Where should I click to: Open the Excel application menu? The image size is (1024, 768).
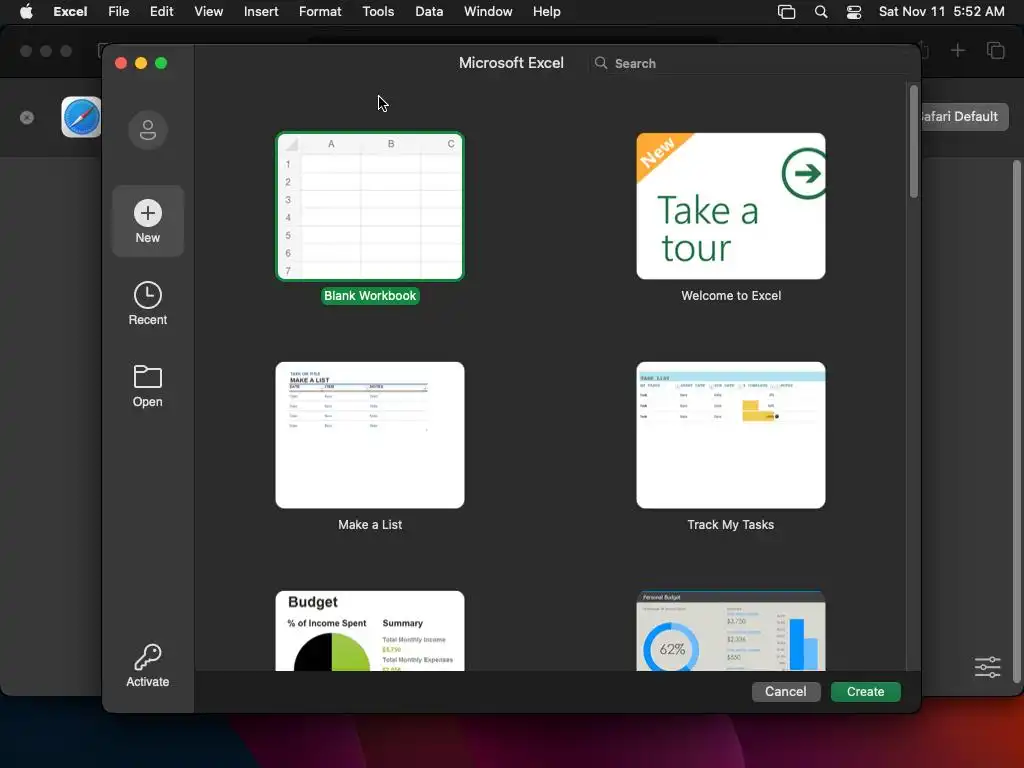click(70, 12)
